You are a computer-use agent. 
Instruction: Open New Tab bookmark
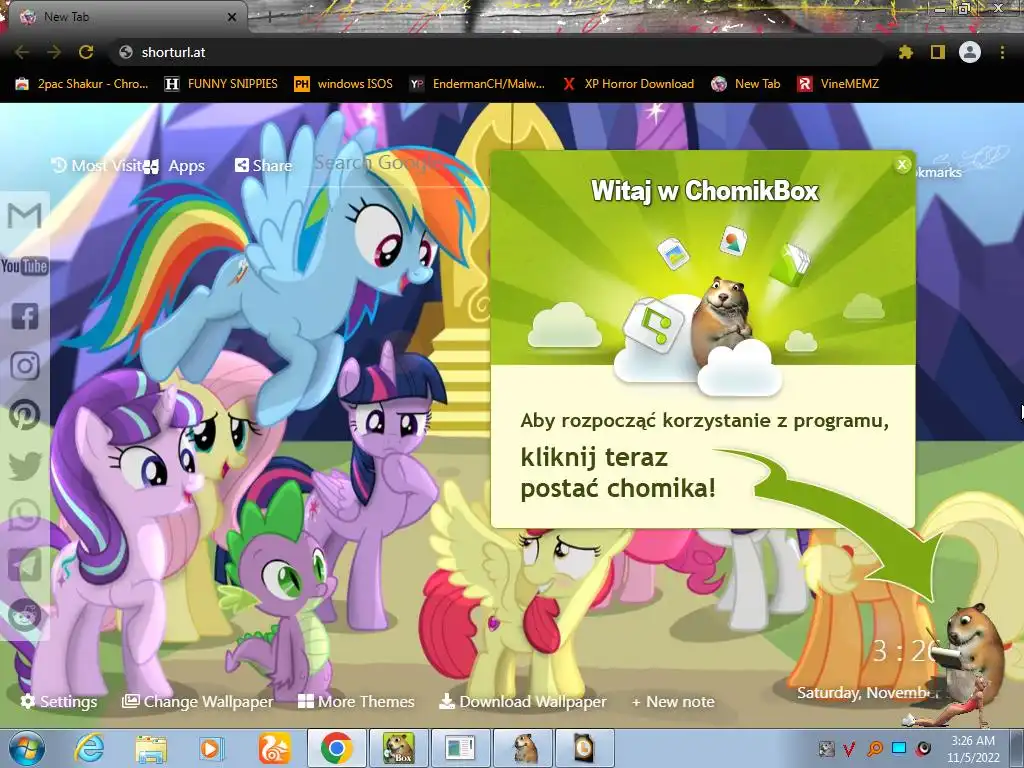(x=746, y=84)
